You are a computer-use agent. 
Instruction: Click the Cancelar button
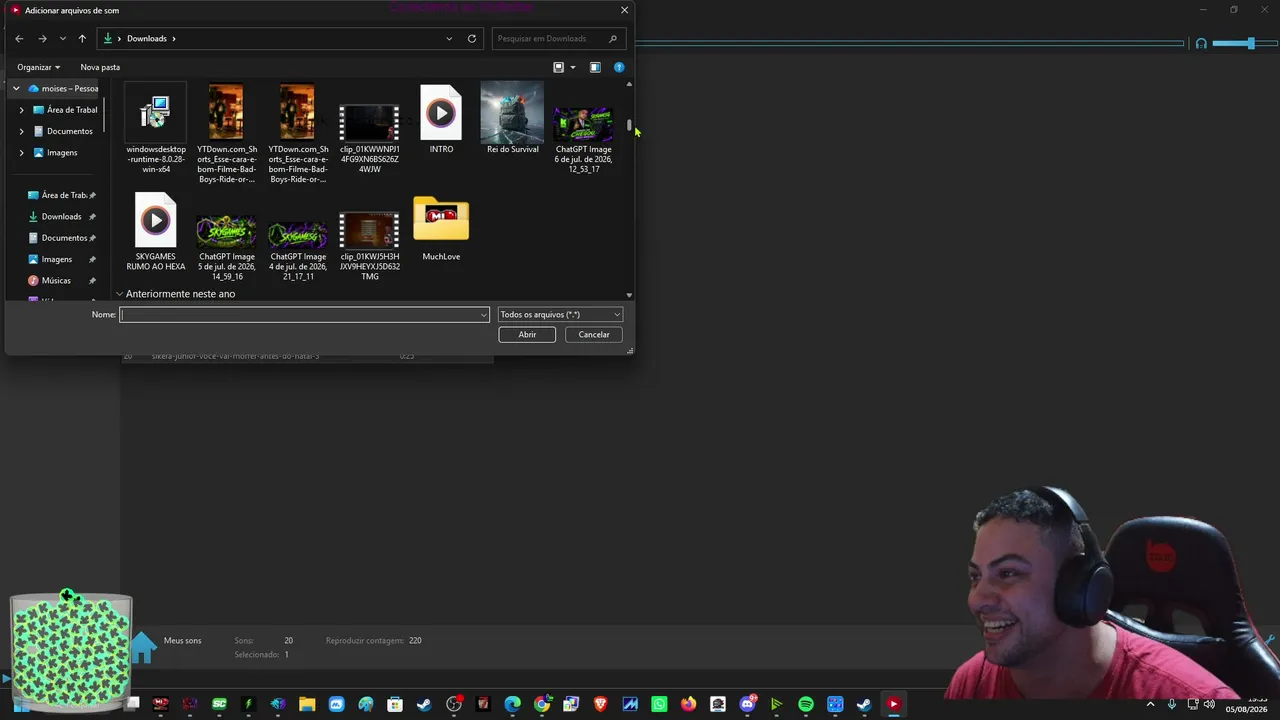[x=594, y=335]
